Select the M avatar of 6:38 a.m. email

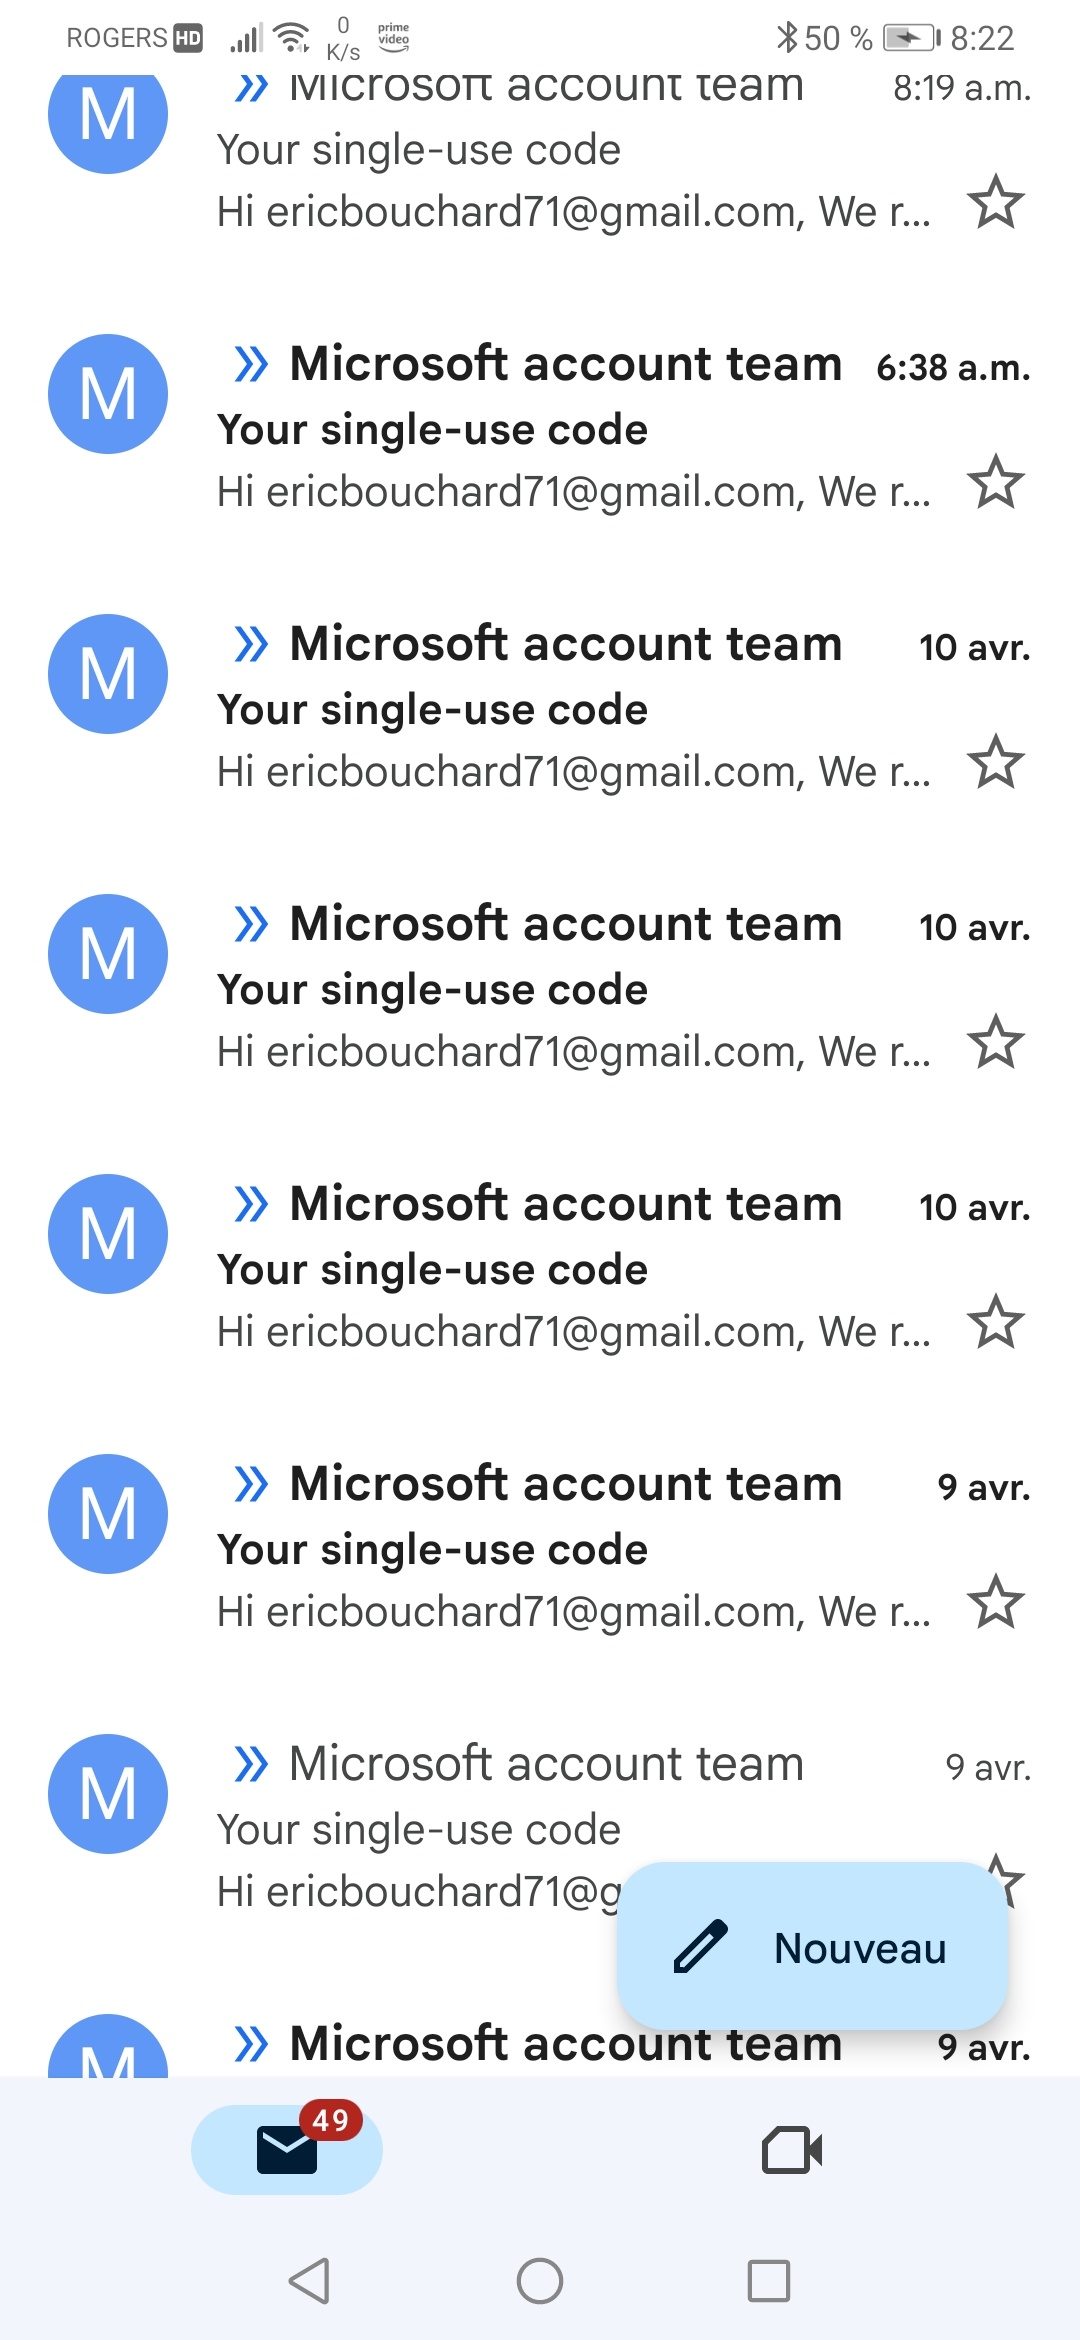[108, 394]
